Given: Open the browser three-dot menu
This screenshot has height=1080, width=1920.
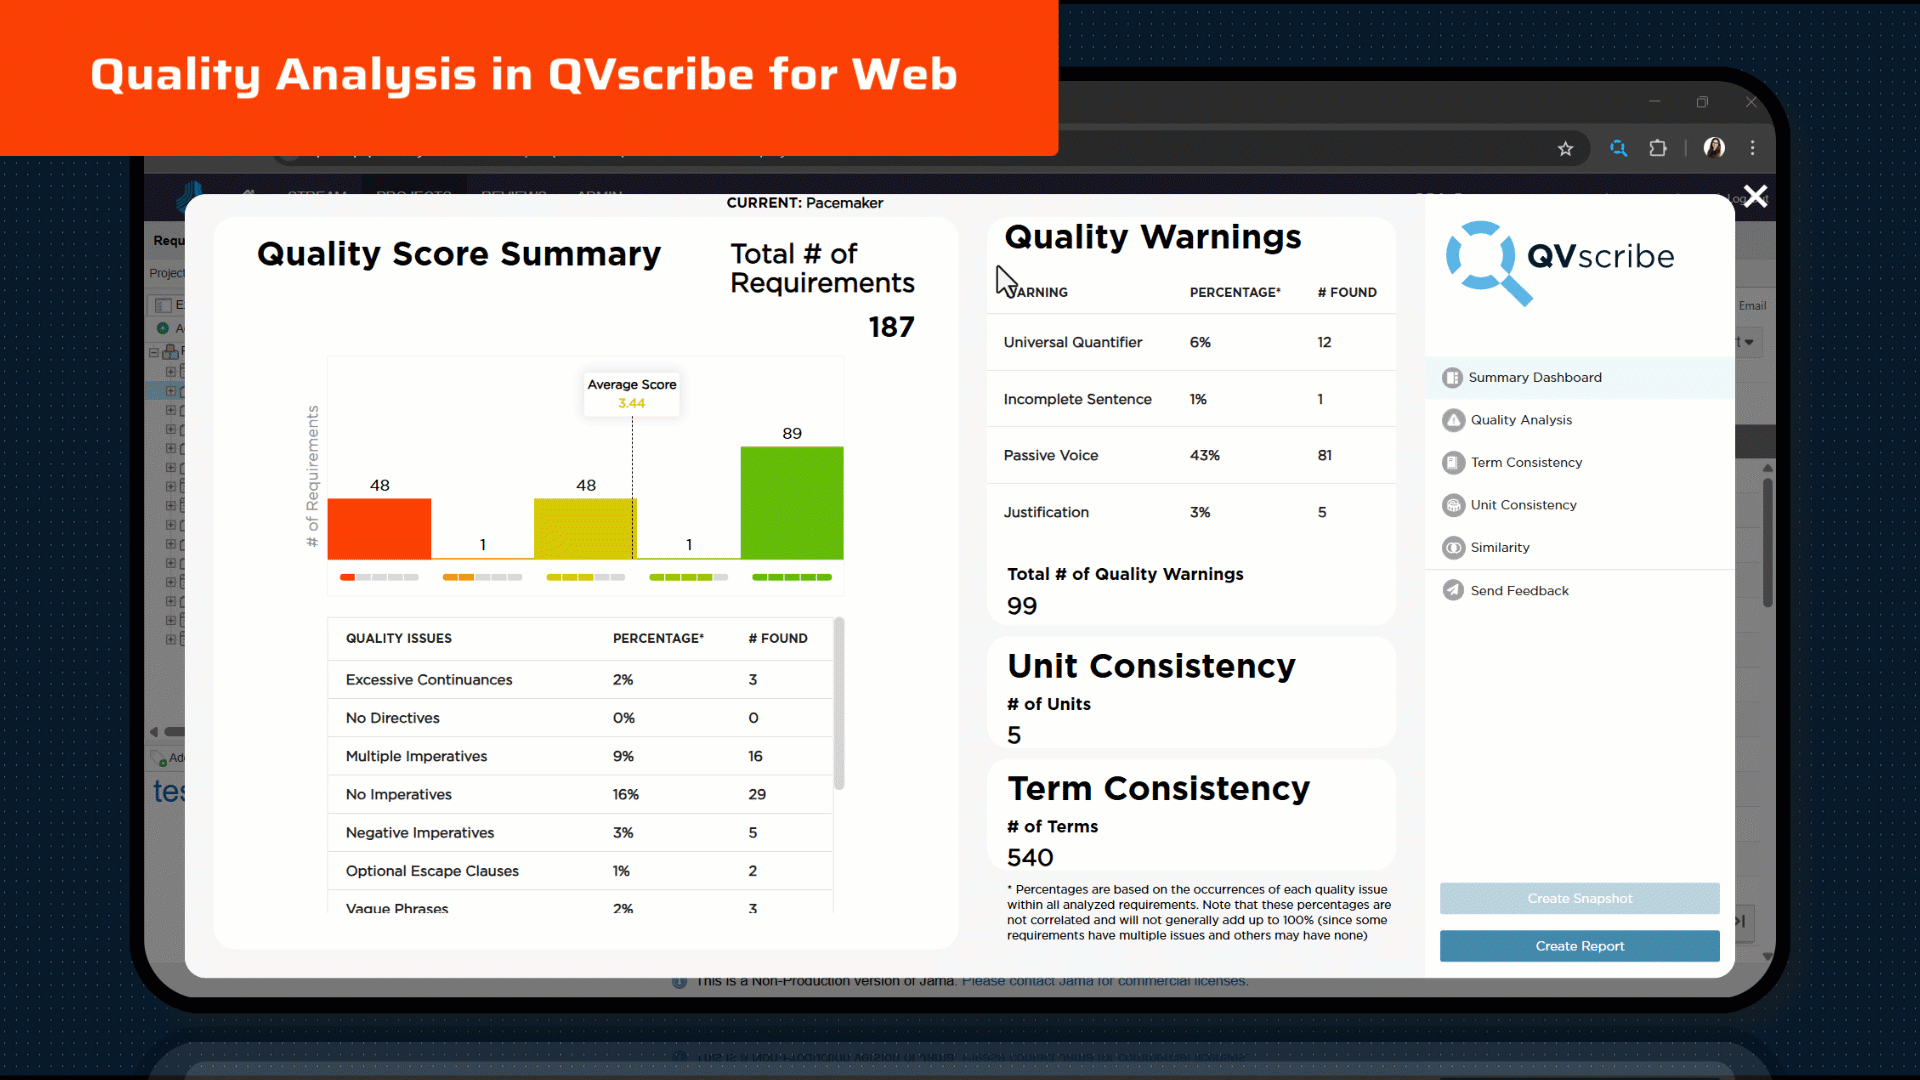Looking at the screenshot, I should [x=1752, y=148].
